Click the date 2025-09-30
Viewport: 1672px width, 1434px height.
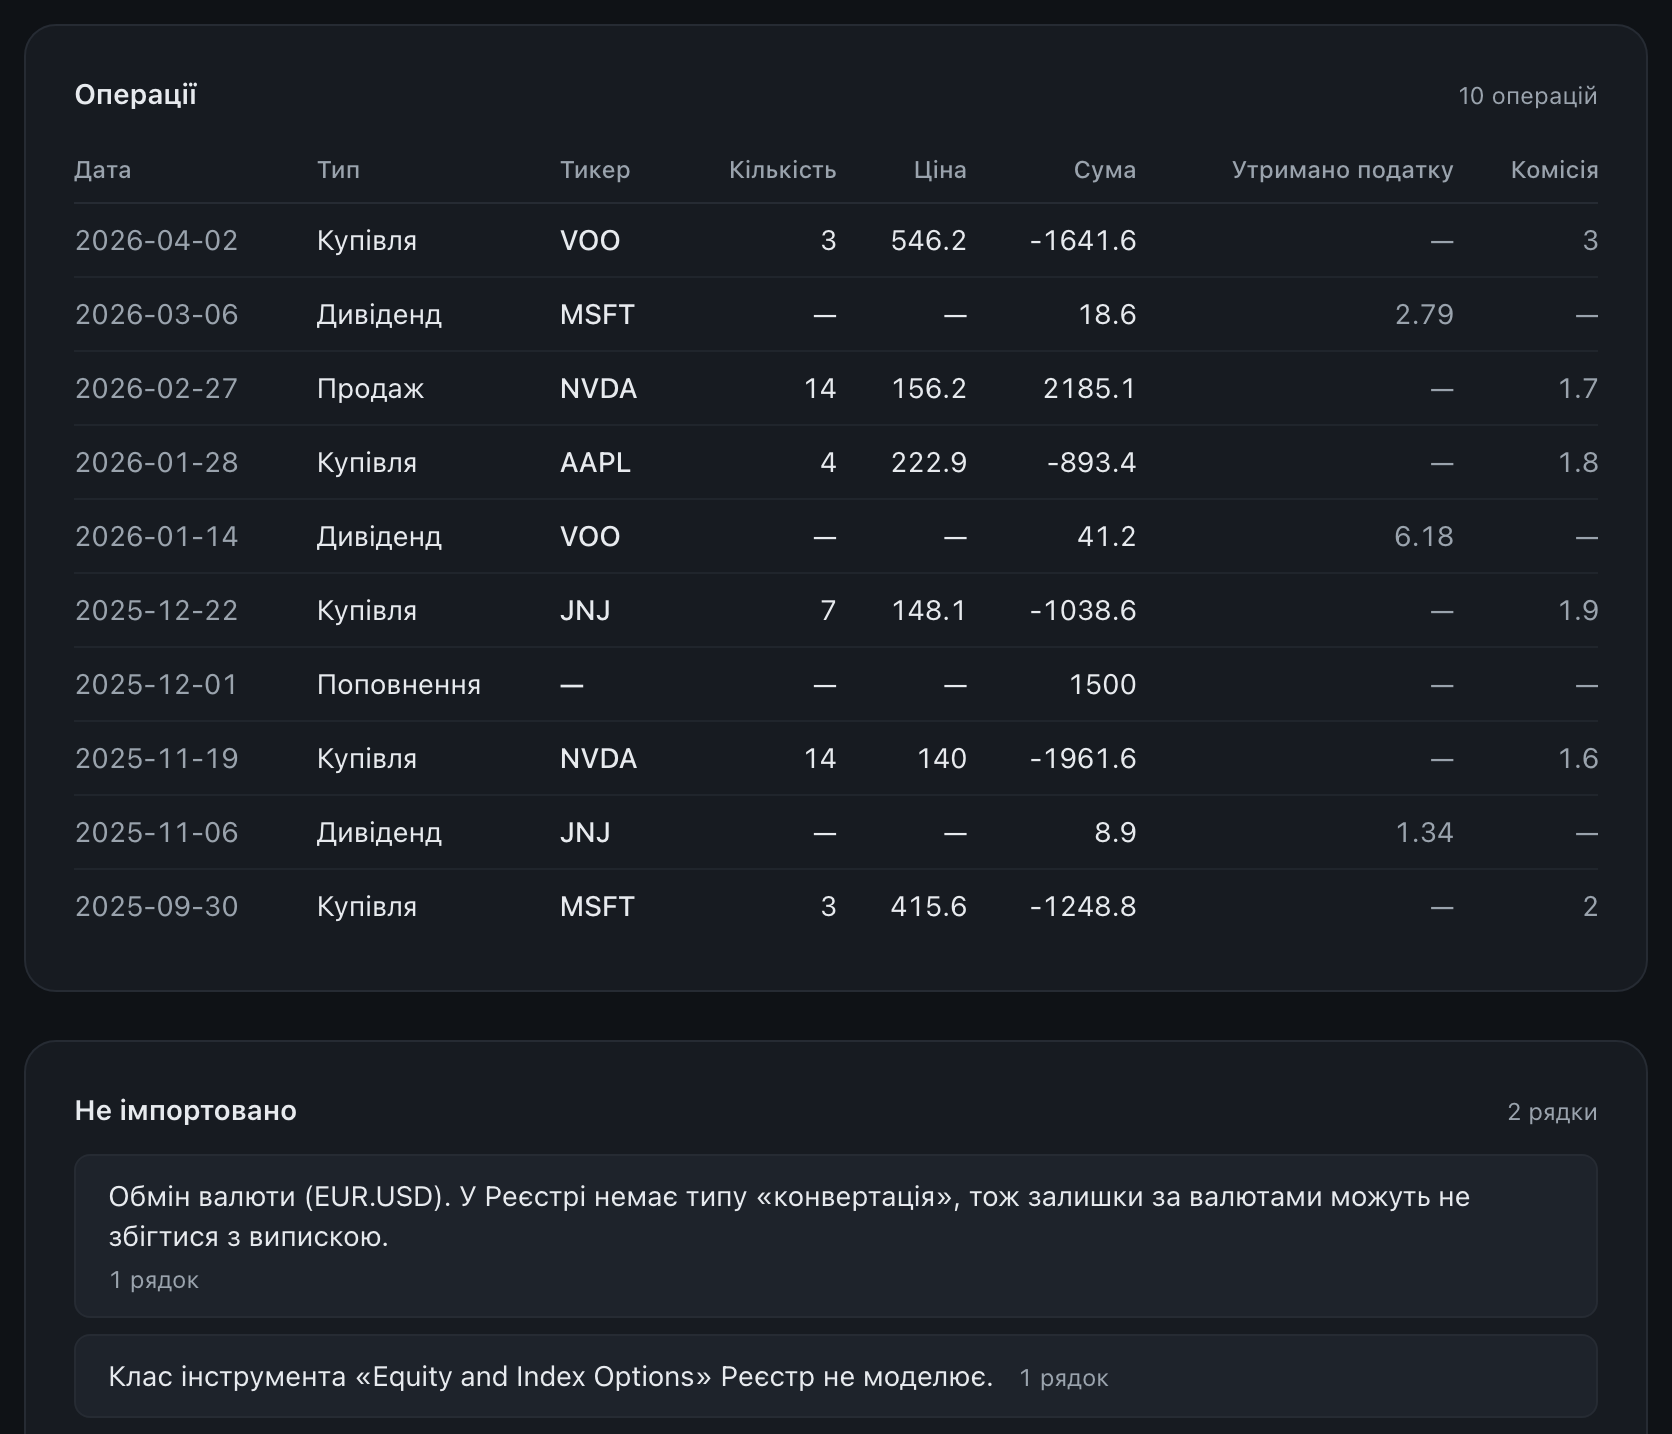(x=157, y=907)
